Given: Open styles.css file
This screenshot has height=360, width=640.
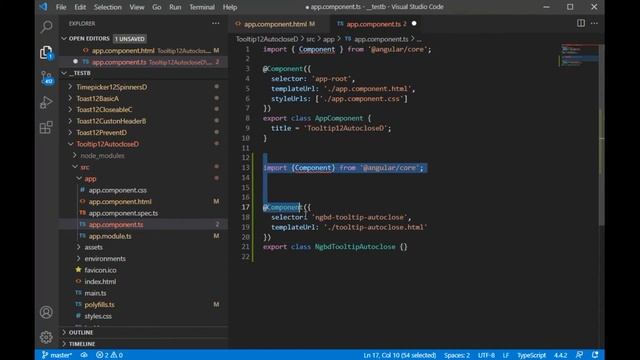Looking at the screenshot, I should point(144,316).
